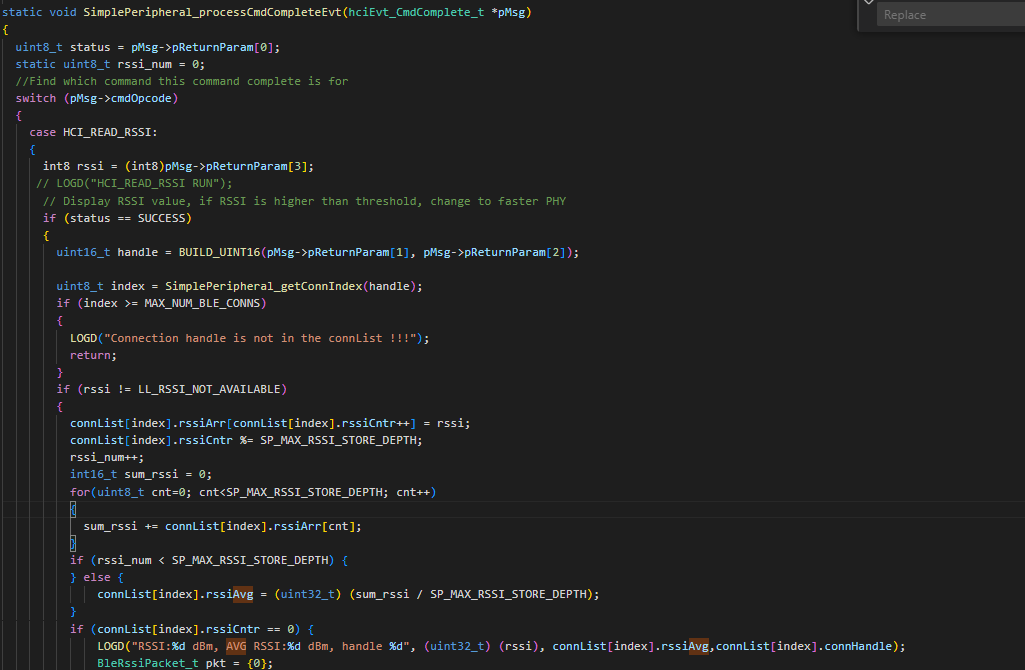
Task: Click the return; statement
Action: click(x=93, y=355)
